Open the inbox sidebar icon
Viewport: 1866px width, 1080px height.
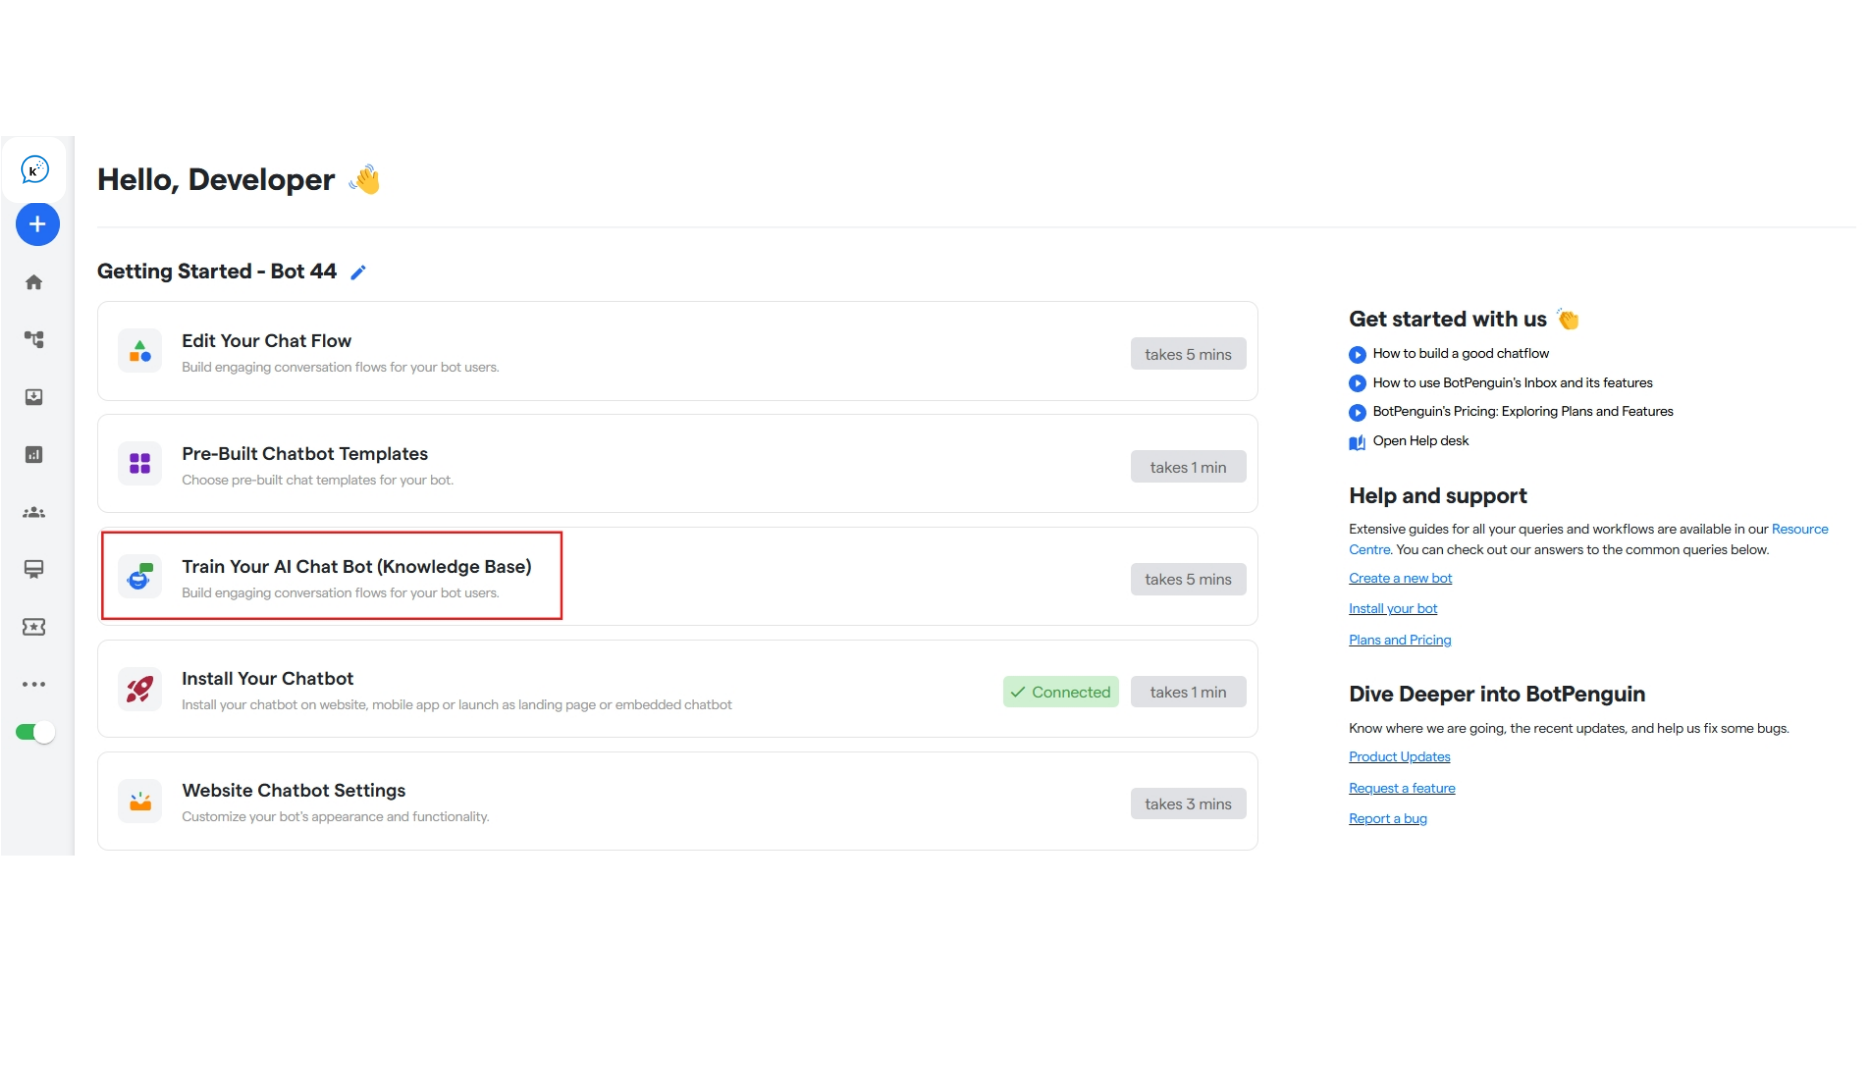tap(34, 397)
